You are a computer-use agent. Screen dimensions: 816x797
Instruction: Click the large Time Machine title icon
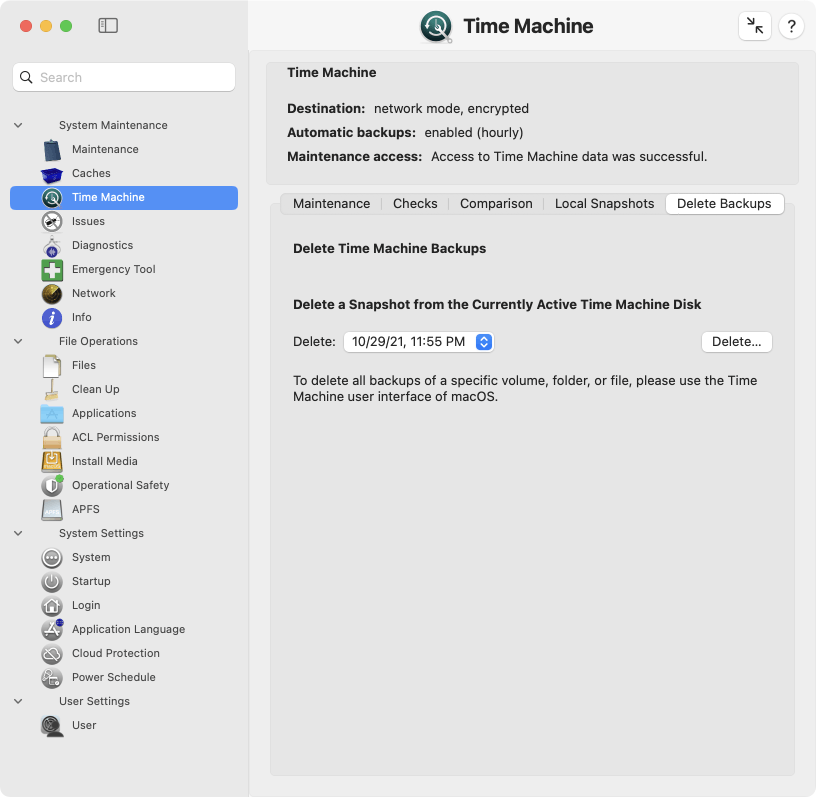pos(436,27)
